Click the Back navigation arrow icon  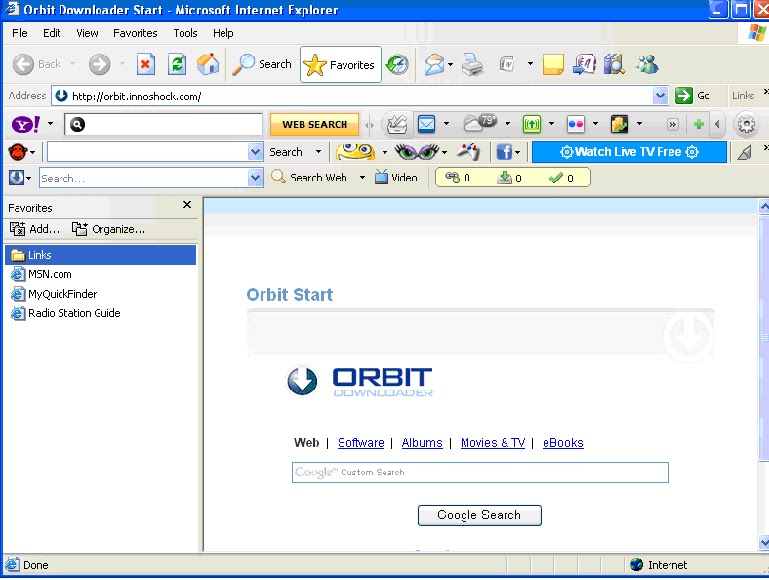click(23, 64)
